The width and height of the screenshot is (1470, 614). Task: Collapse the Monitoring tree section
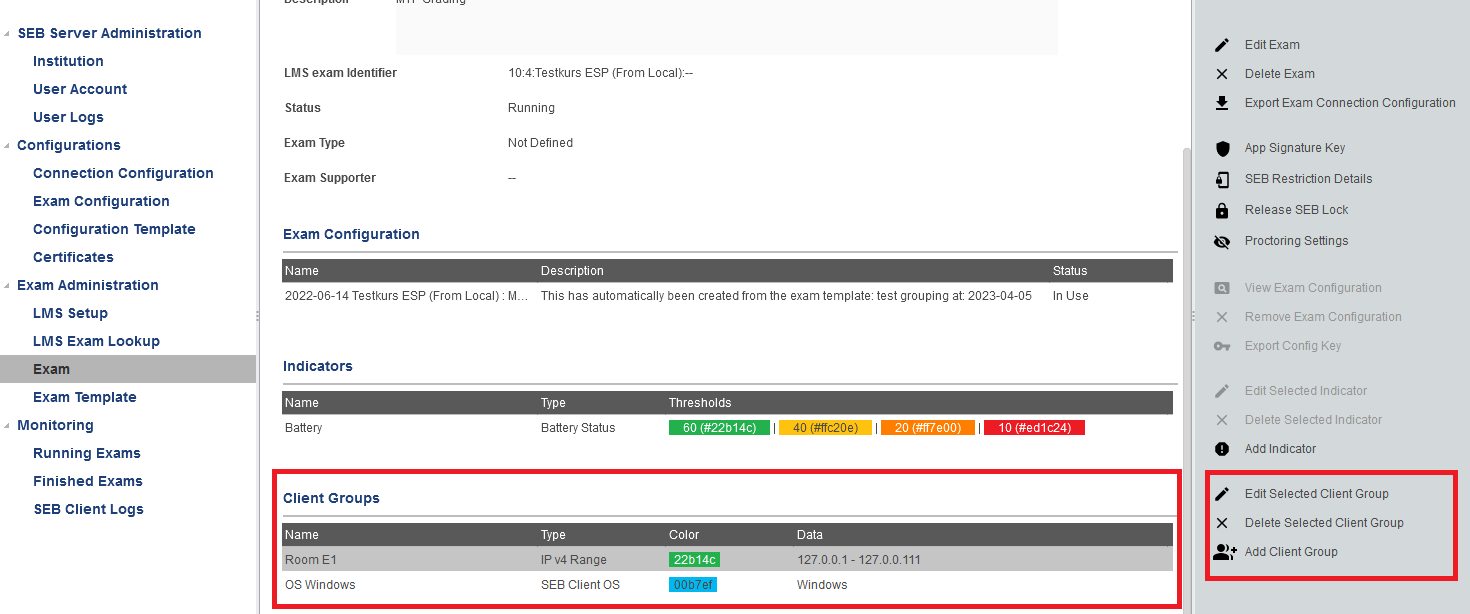(x=6, y=426)
